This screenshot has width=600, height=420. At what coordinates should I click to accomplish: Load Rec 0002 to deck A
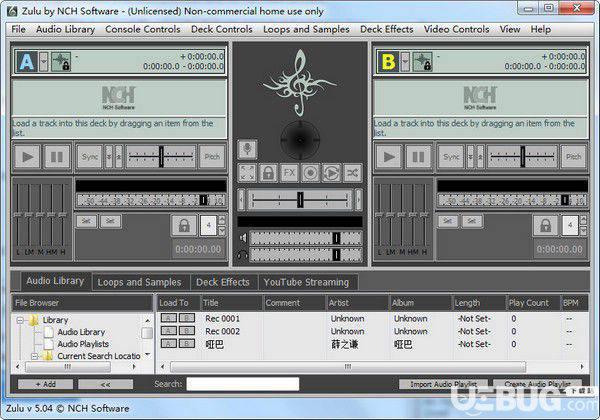coord(169,331)
